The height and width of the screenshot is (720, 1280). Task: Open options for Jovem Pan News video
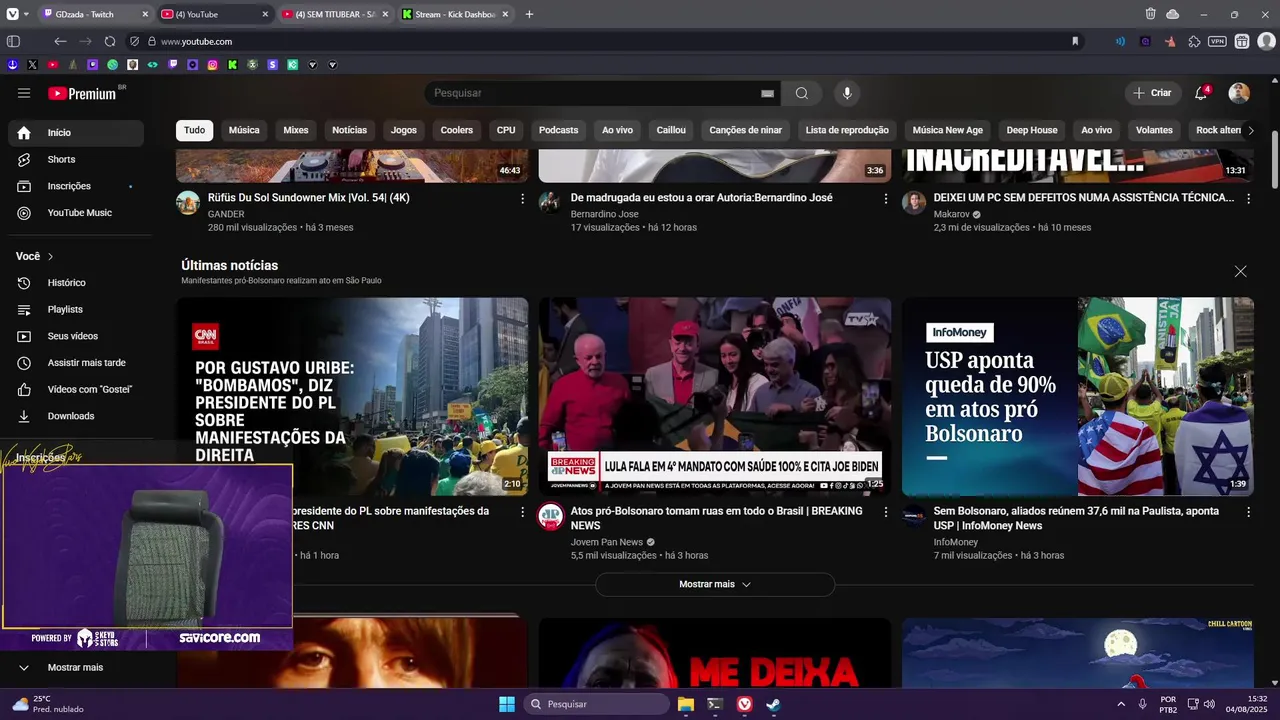coord(885,512)
